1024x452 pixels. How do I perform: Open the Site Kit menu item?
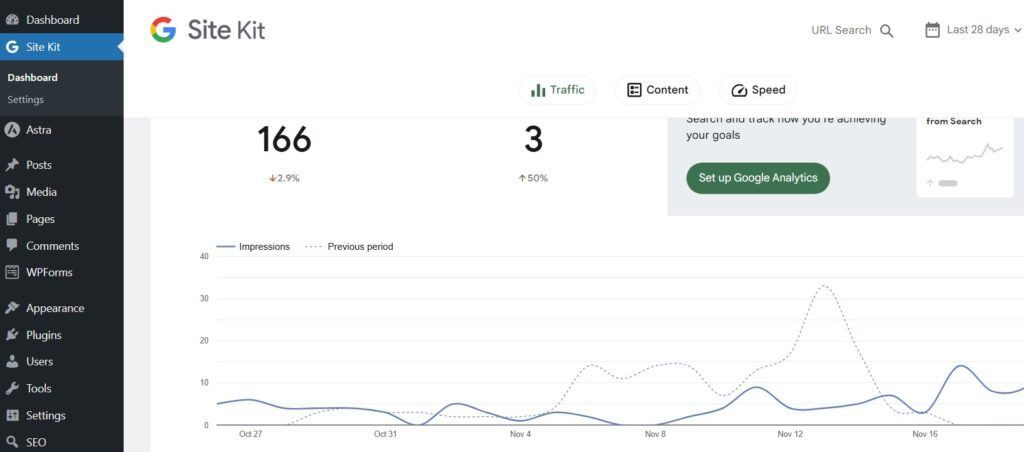61,47
